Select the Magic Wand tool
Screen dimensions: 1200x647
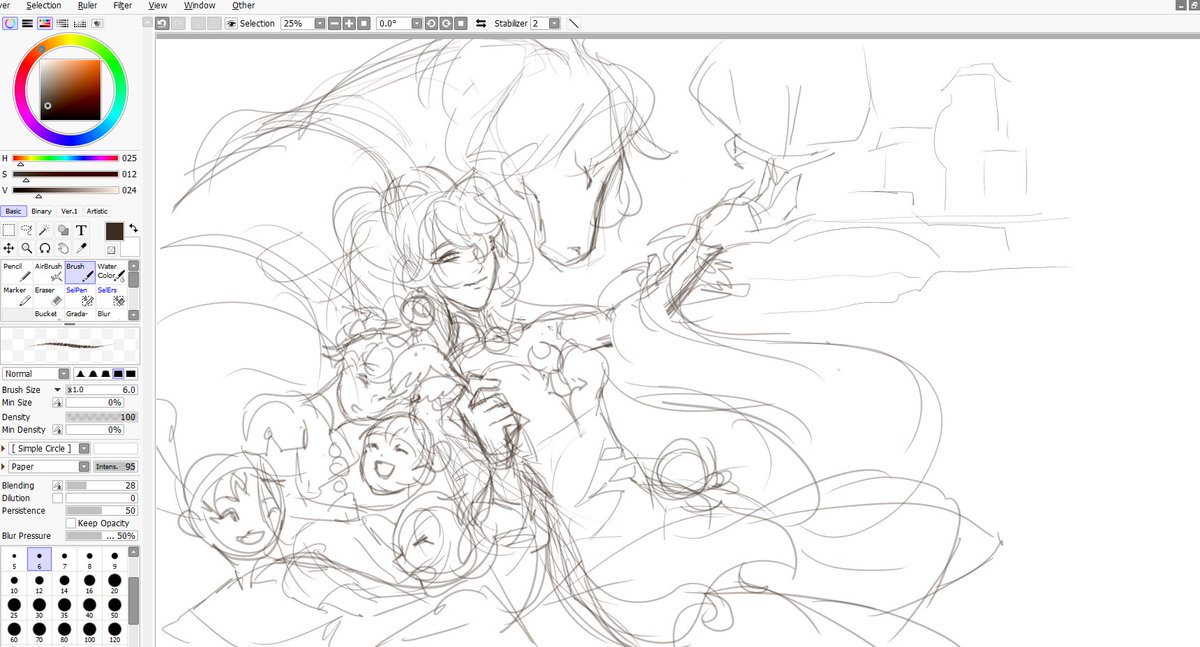(44, 229)
